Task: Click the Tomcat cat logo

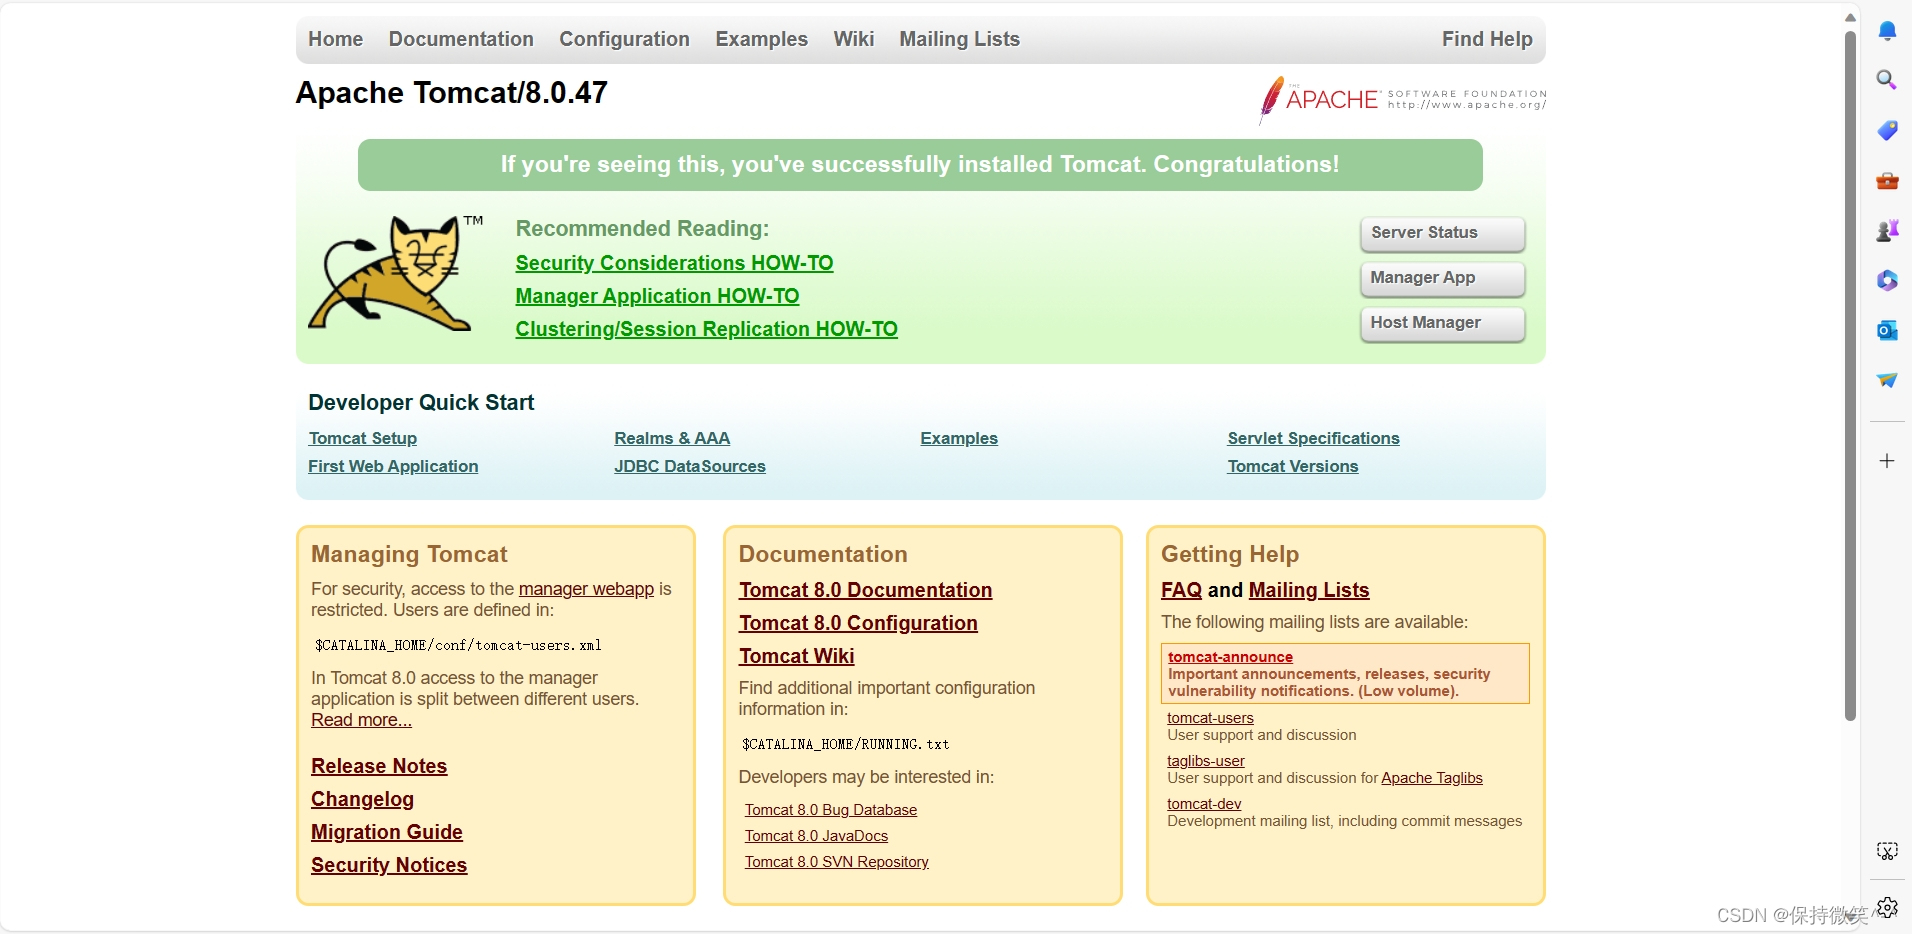Action: 396,273
